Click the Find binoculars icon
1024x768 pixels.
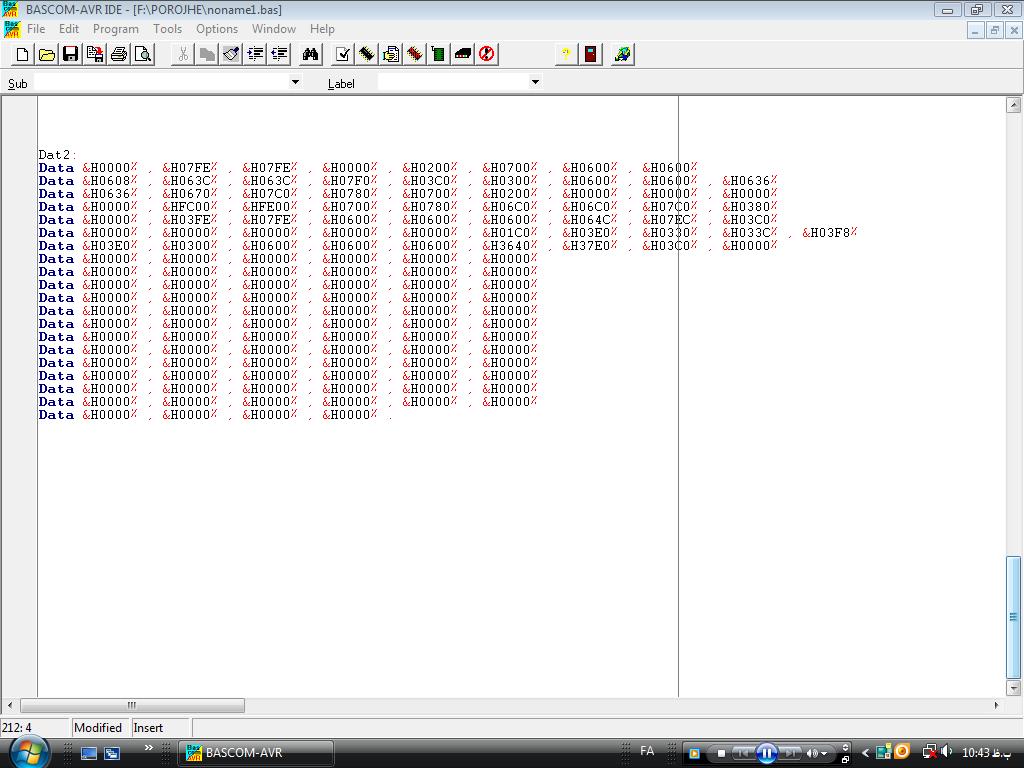[x=310, y=54]
